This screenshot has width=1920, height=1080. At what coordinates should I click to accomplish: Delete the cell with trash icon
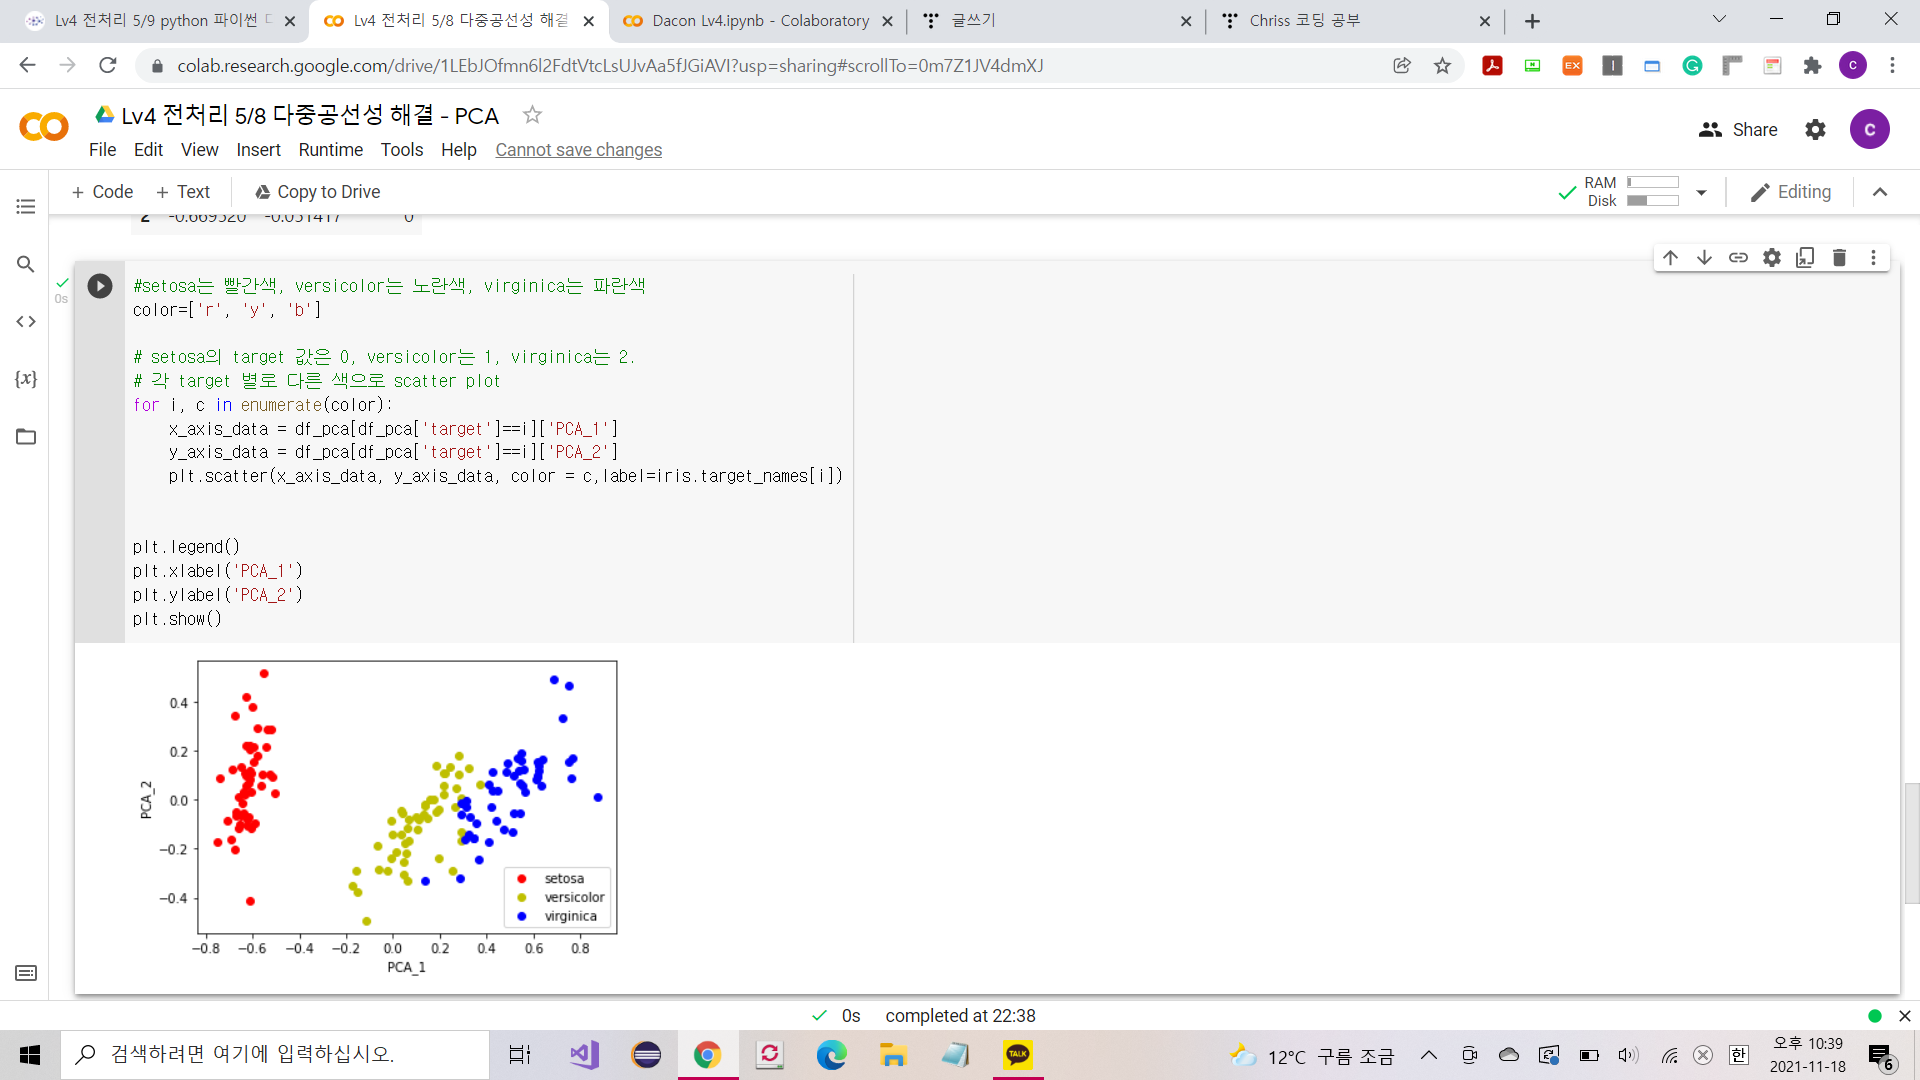pos(1839,258)
